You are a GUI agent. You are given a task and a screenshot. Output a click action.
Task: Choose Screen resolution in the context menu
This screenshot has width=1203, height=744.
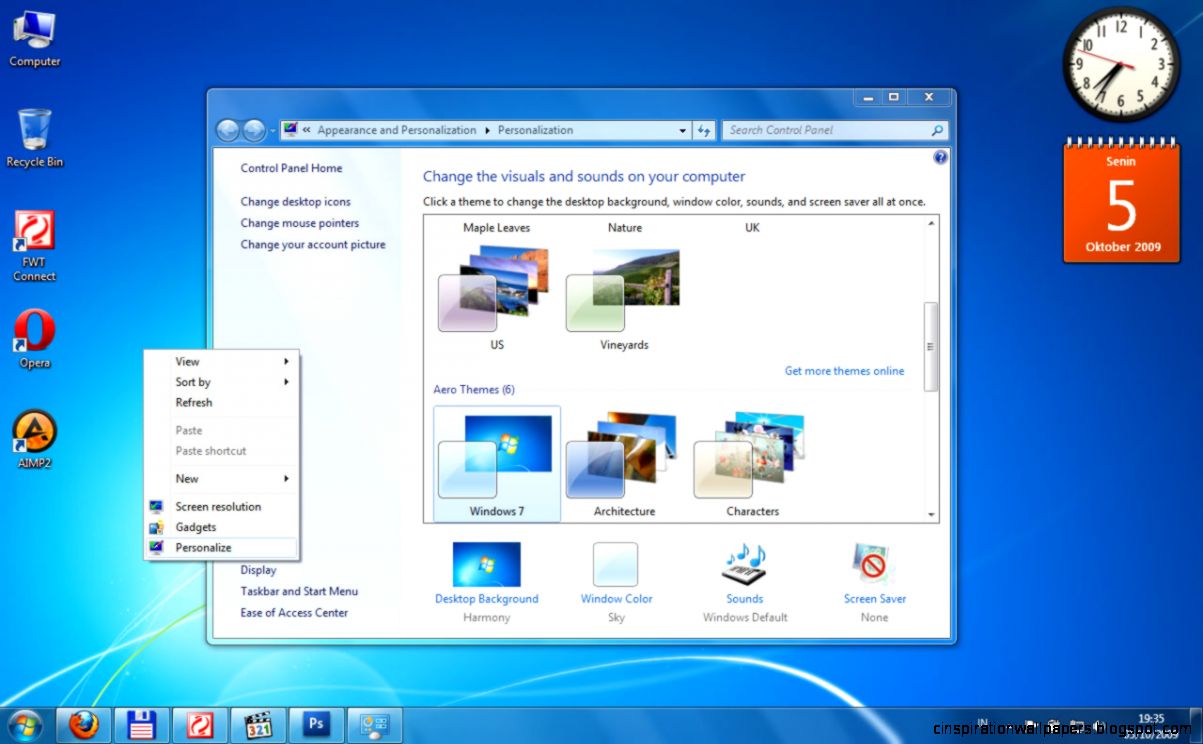click(x=222, y=506)
